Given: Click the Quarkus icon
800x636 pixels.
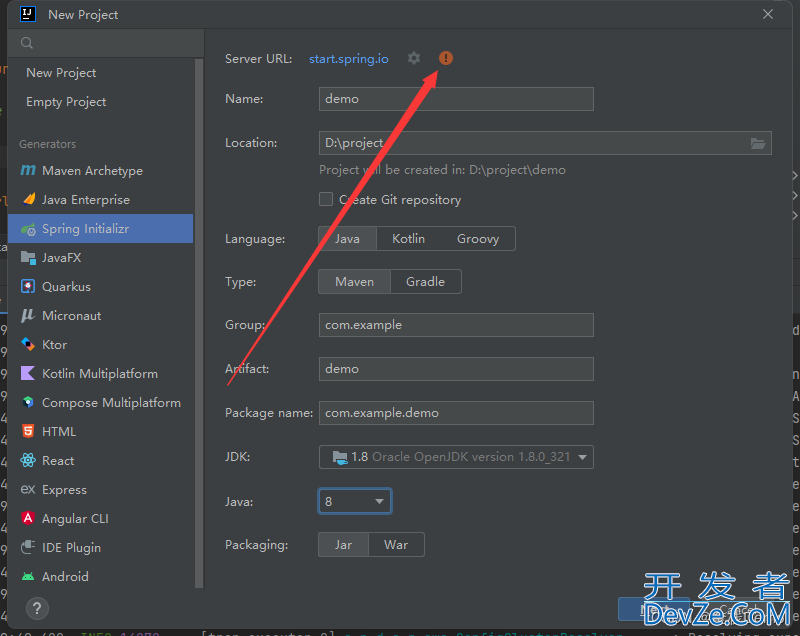Looking at the screenshot, I should click(x=28, y=287).
